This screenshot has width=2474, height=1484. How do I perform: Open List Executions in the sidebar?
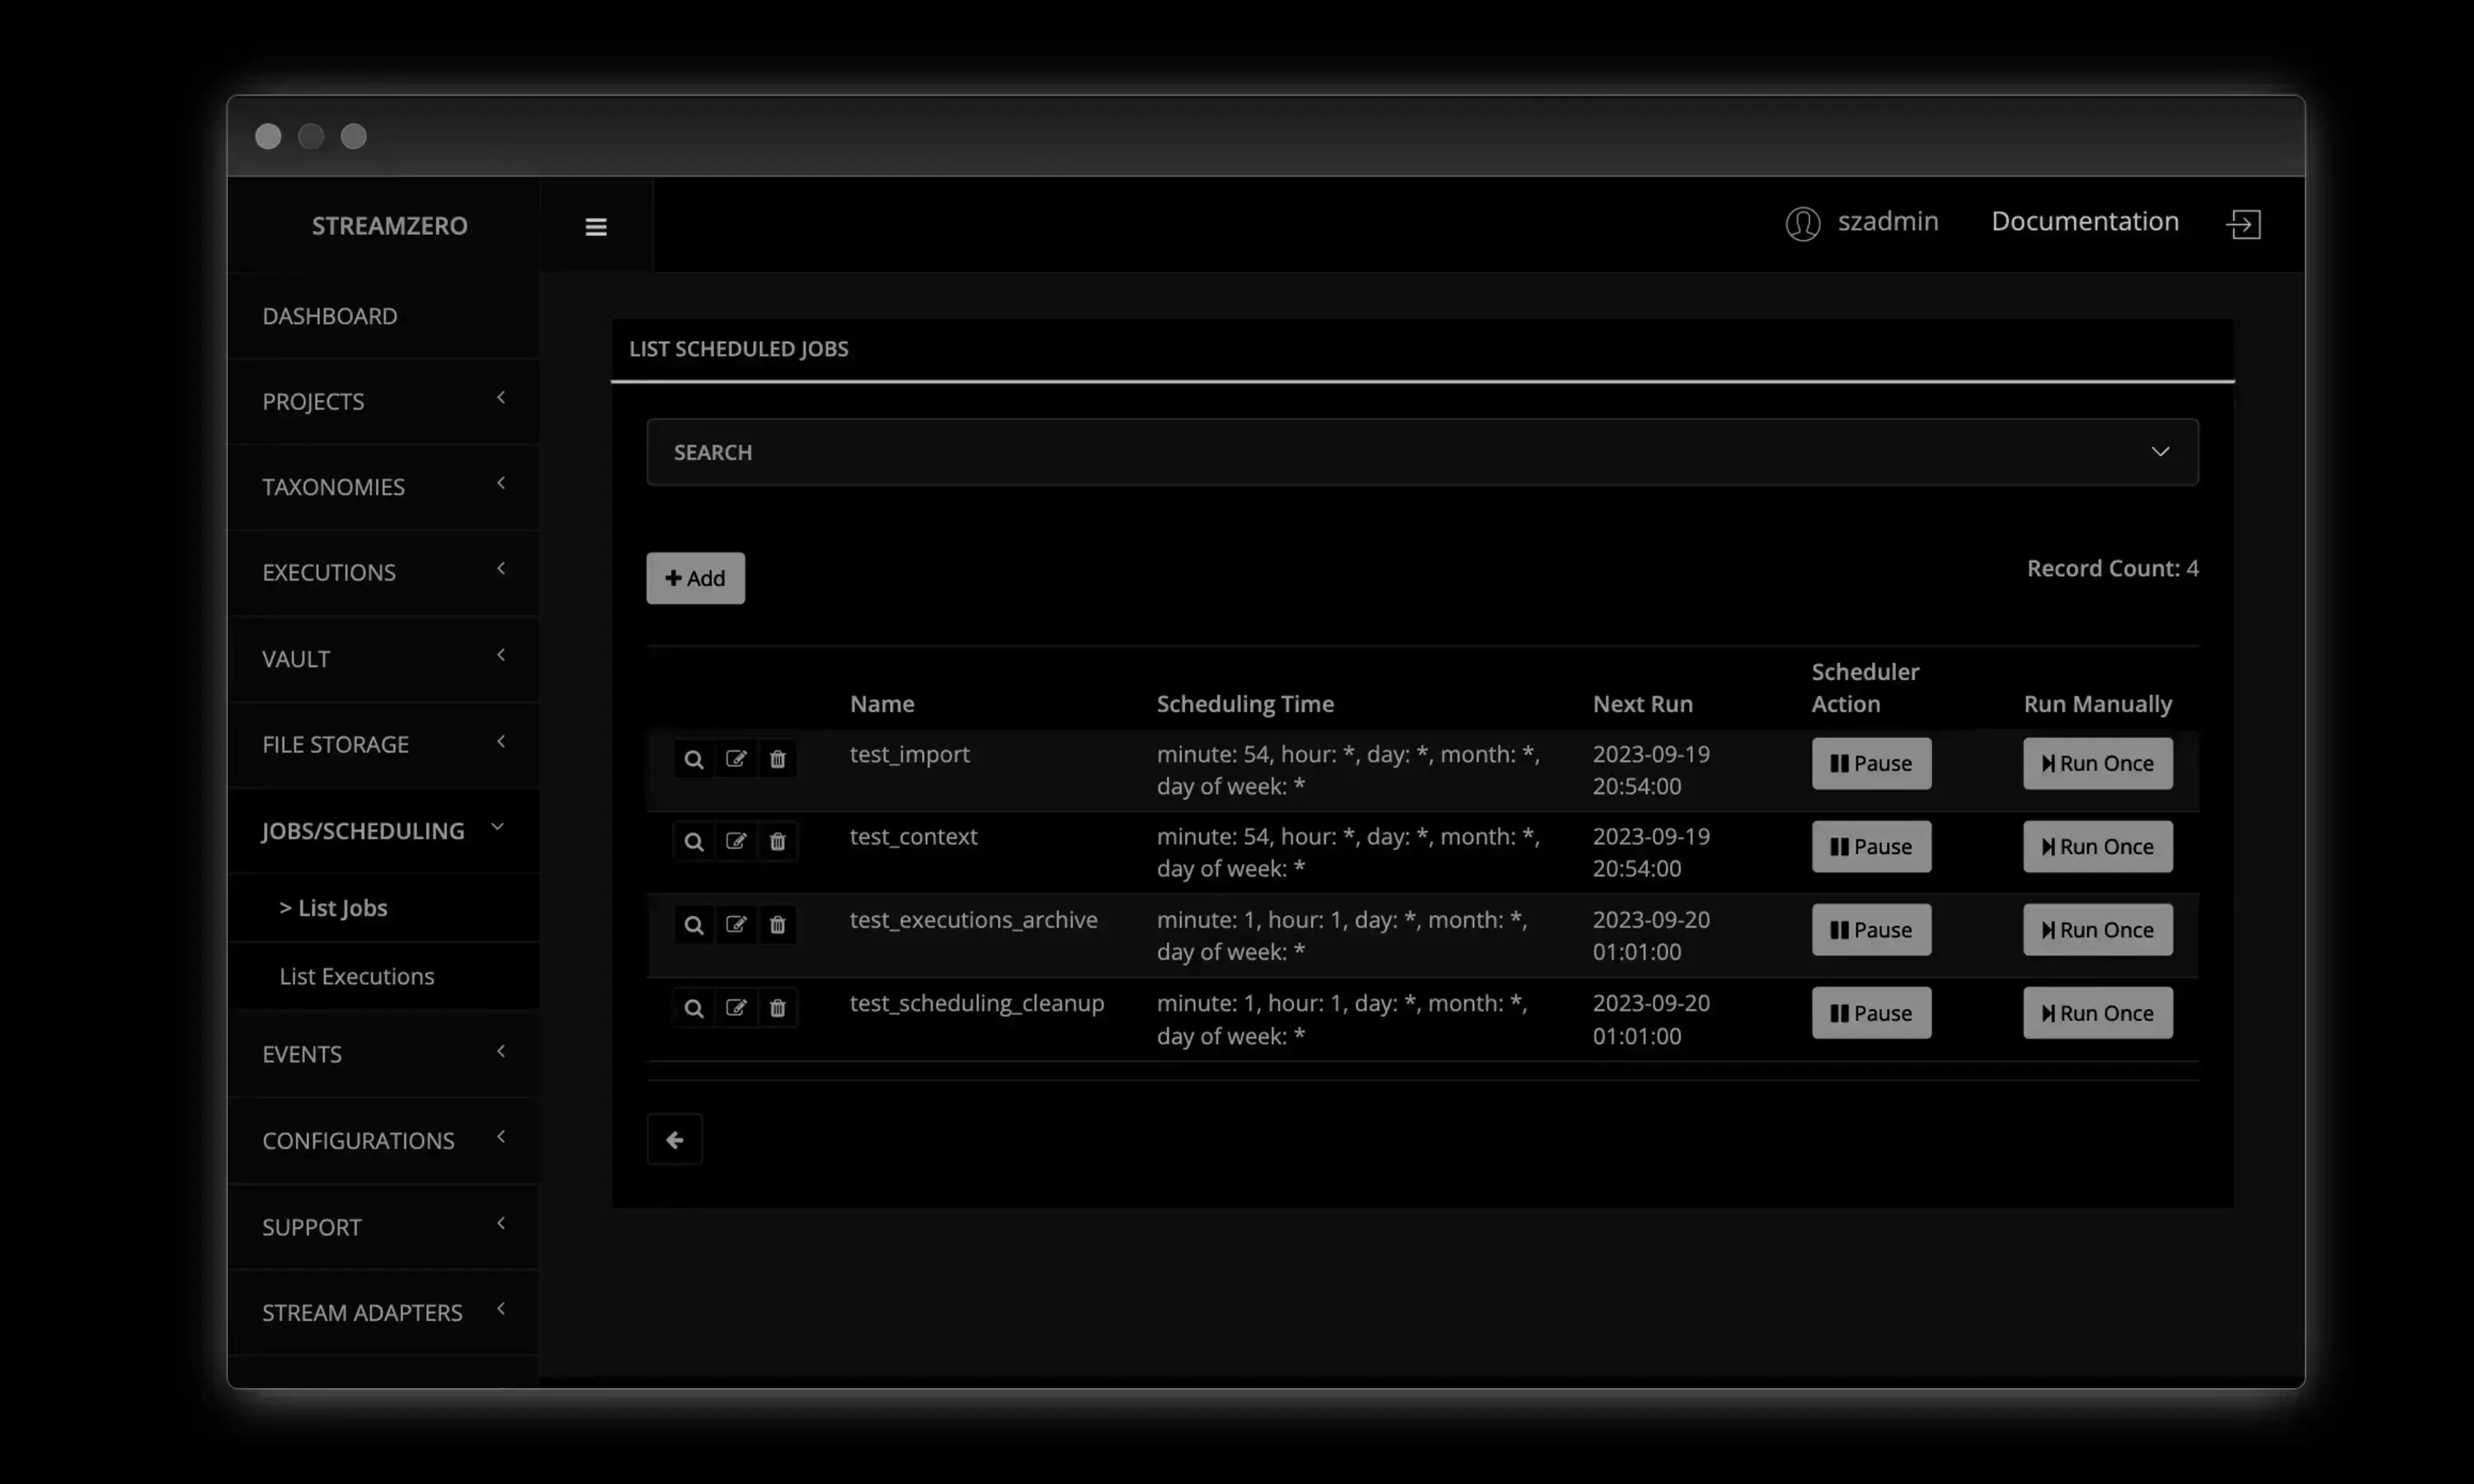pos(357,976)
